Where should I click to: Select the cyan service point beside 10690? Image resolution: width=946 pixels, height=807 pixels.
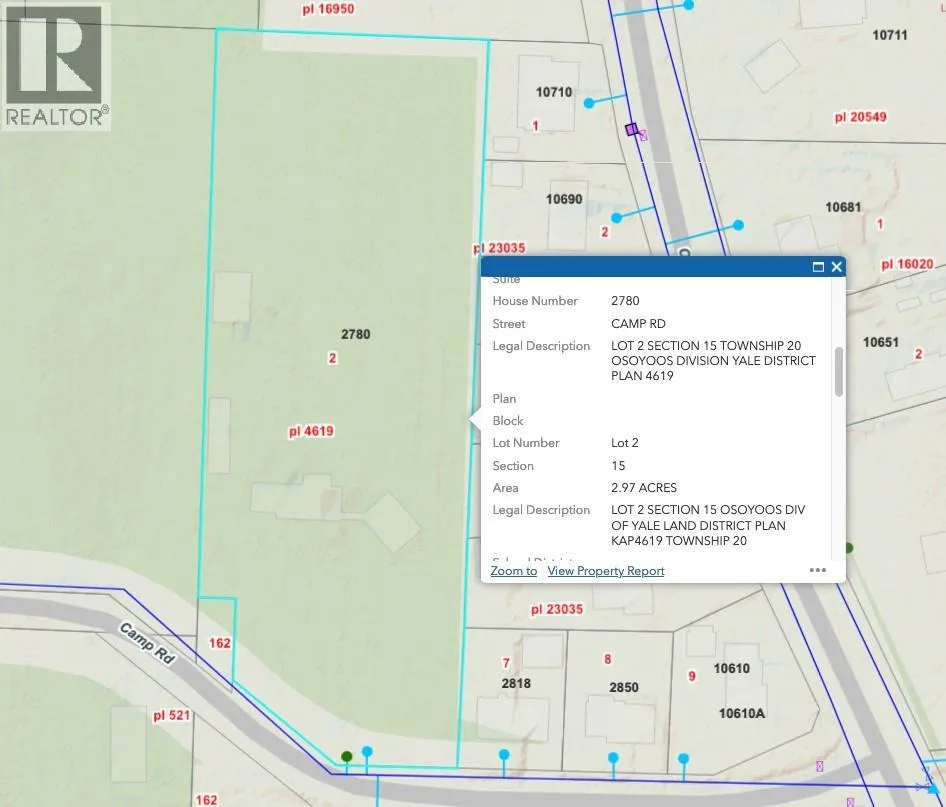(x=617, y=217)
